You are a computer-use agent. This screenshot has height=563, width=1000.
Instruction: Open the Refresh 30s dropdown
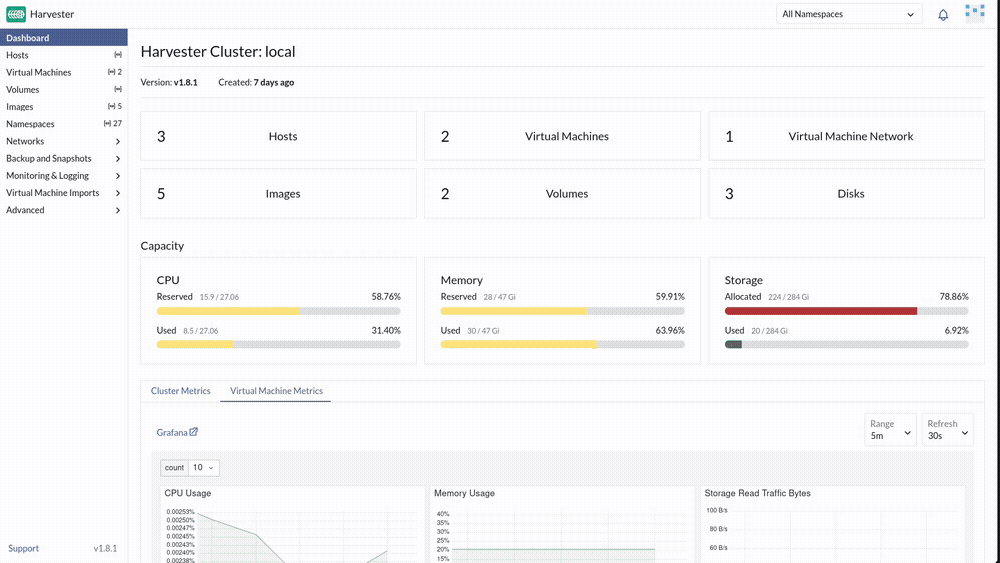(948, 430)
